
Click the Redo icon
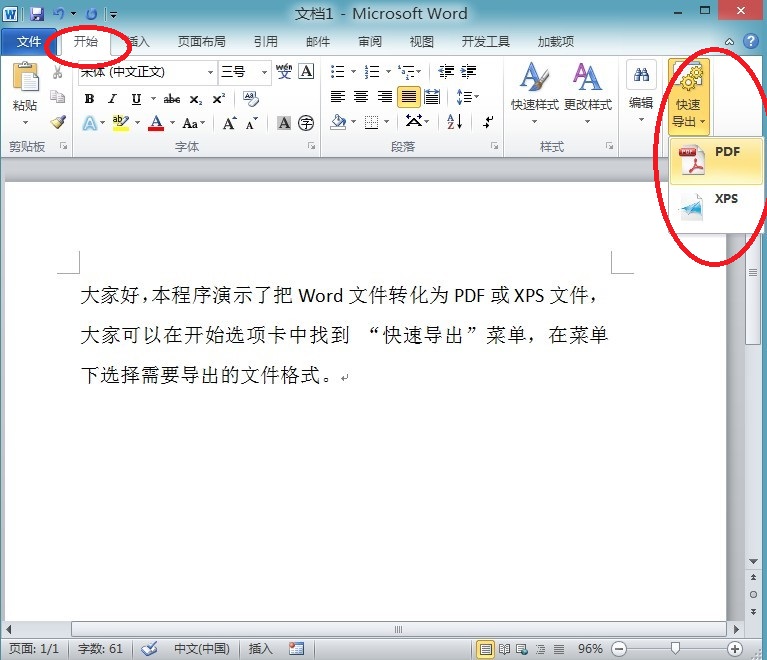coord(91,14)
